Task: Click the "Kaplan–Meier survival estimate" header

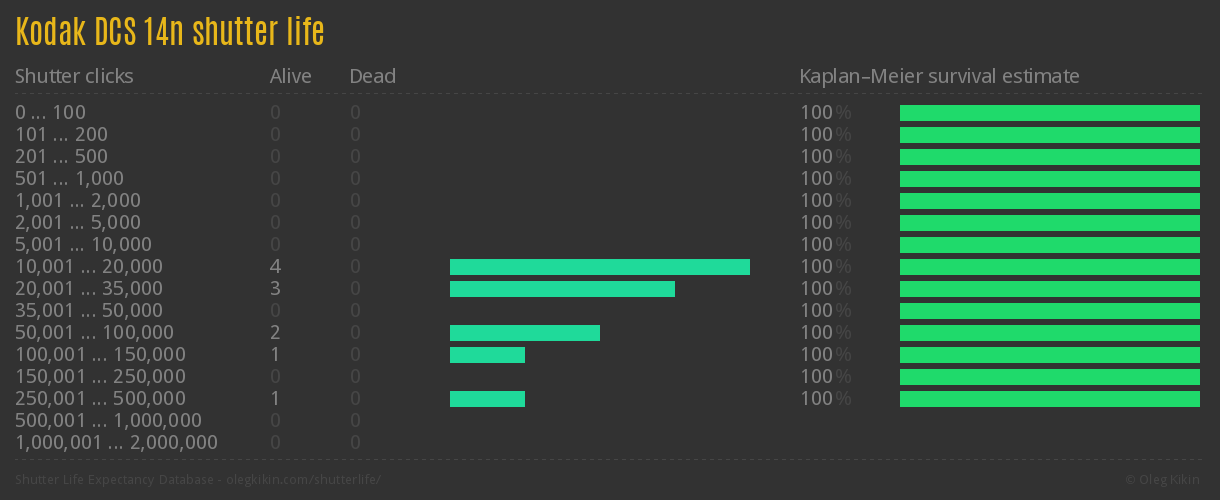Action: pos(939,76)
